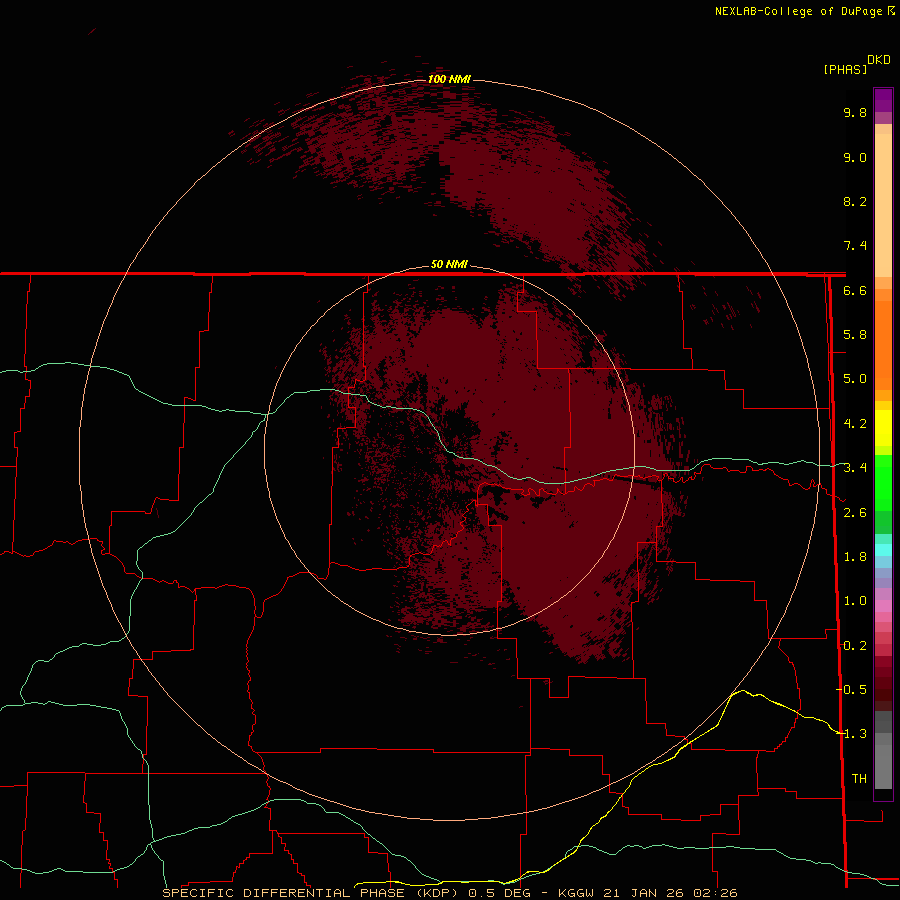Image resolution: width=900 pixels, height=900 pixels.
Task: Pick the yellow band beside 4.2
Action: pos(883,428)
